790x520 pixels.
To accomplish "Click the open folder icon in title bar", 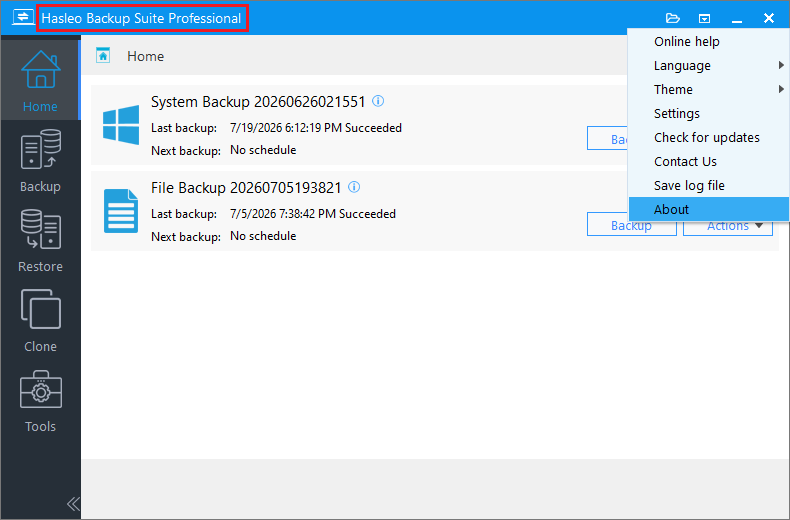I will [673, 19].
